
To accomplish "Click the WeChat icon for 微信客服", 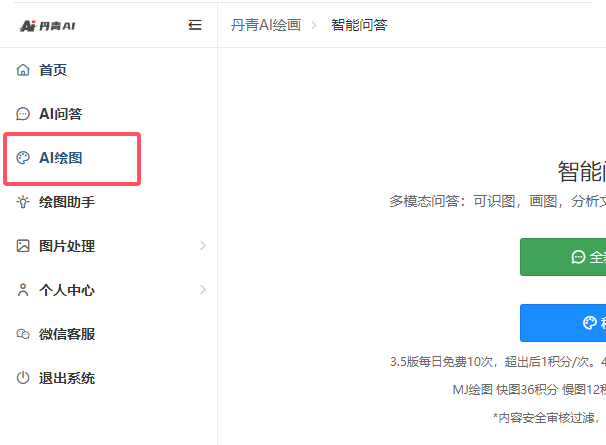I will tap(23, 334).
